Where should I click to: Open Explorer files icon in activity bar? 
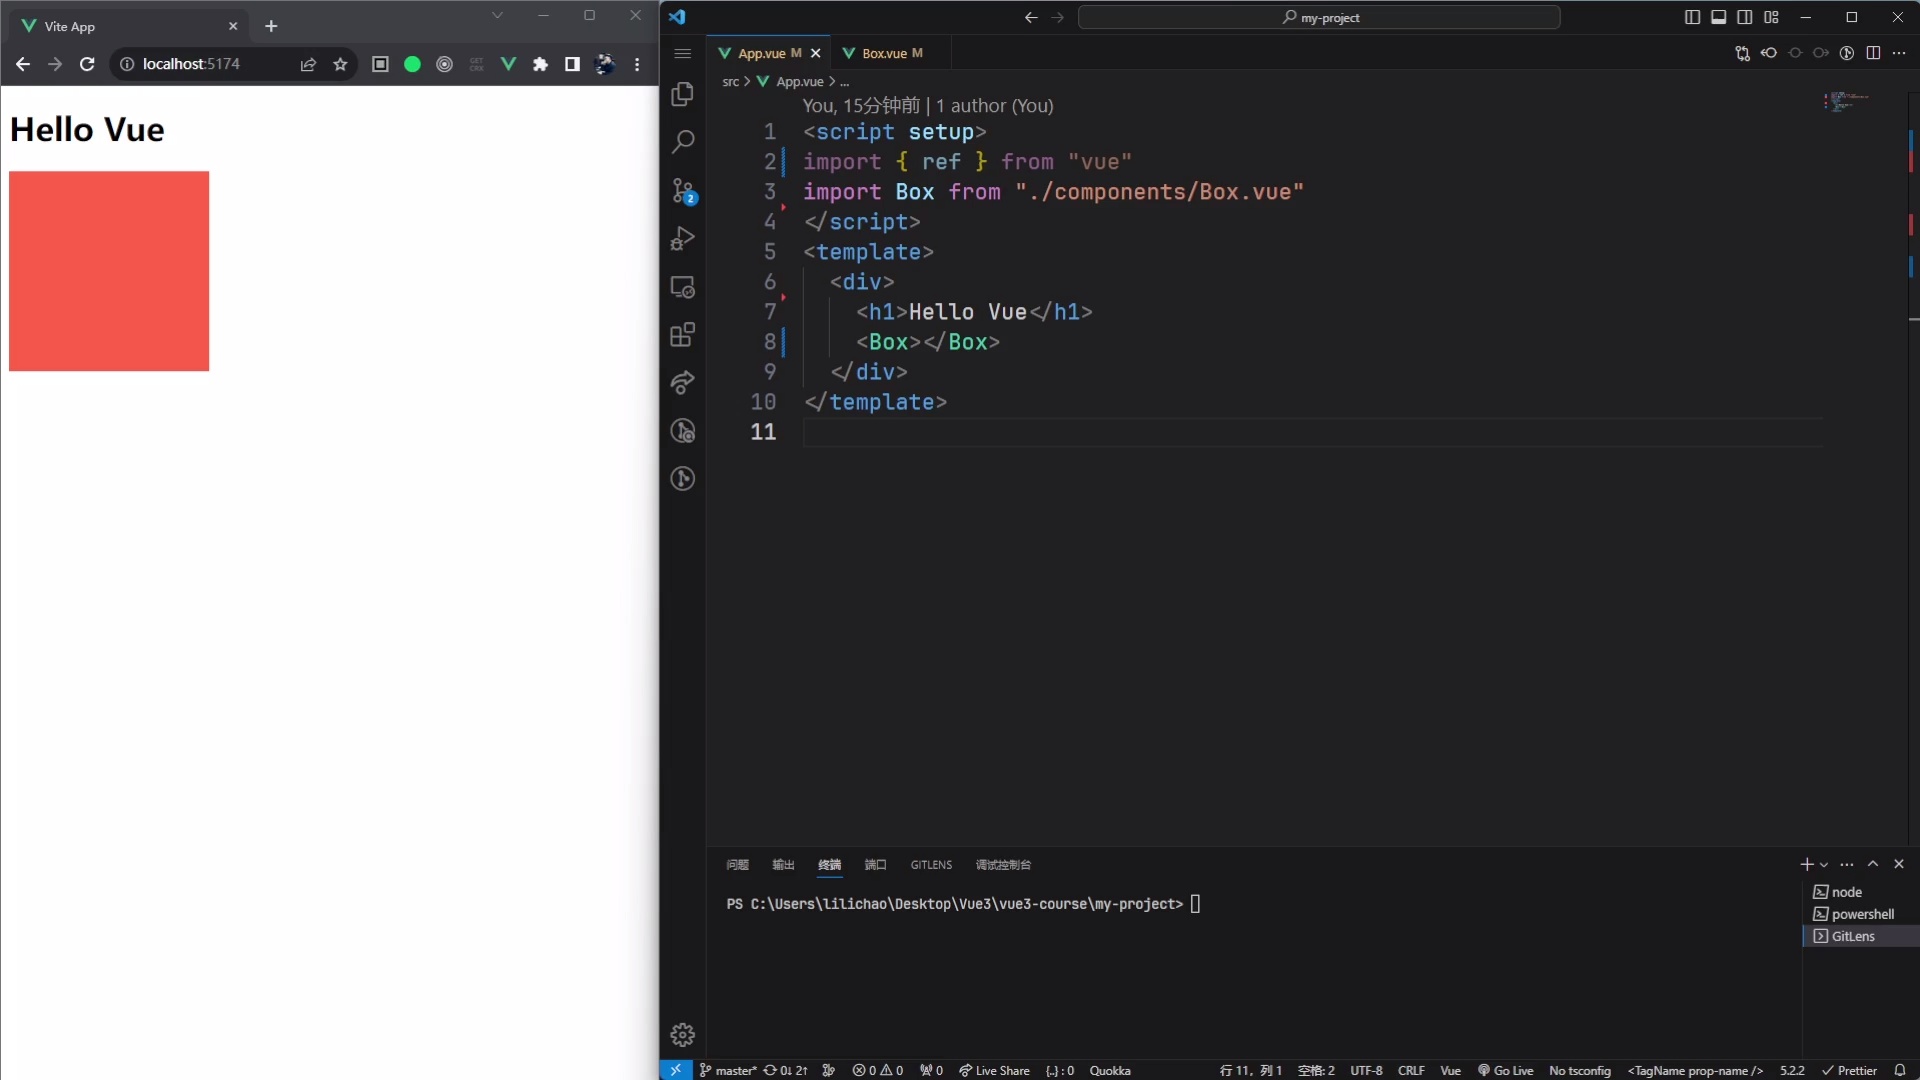683,94
